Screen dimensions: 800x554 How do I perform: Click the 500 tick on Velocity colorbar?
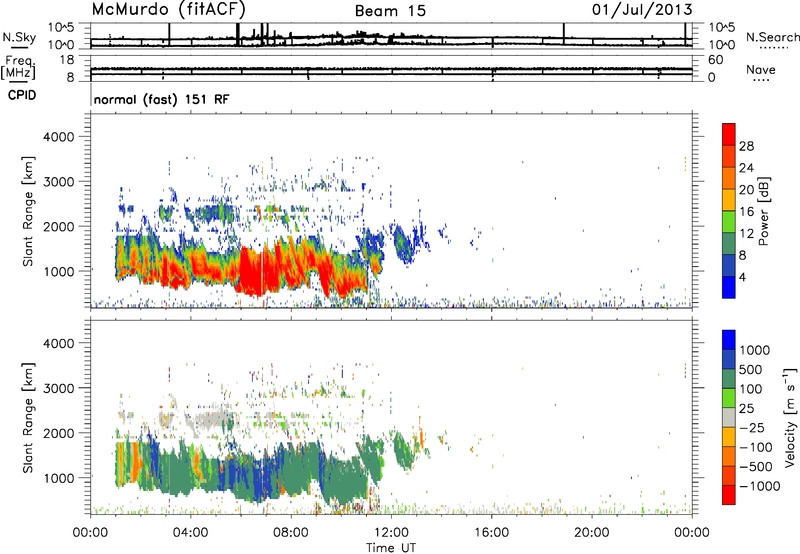(x=751, y=369)
